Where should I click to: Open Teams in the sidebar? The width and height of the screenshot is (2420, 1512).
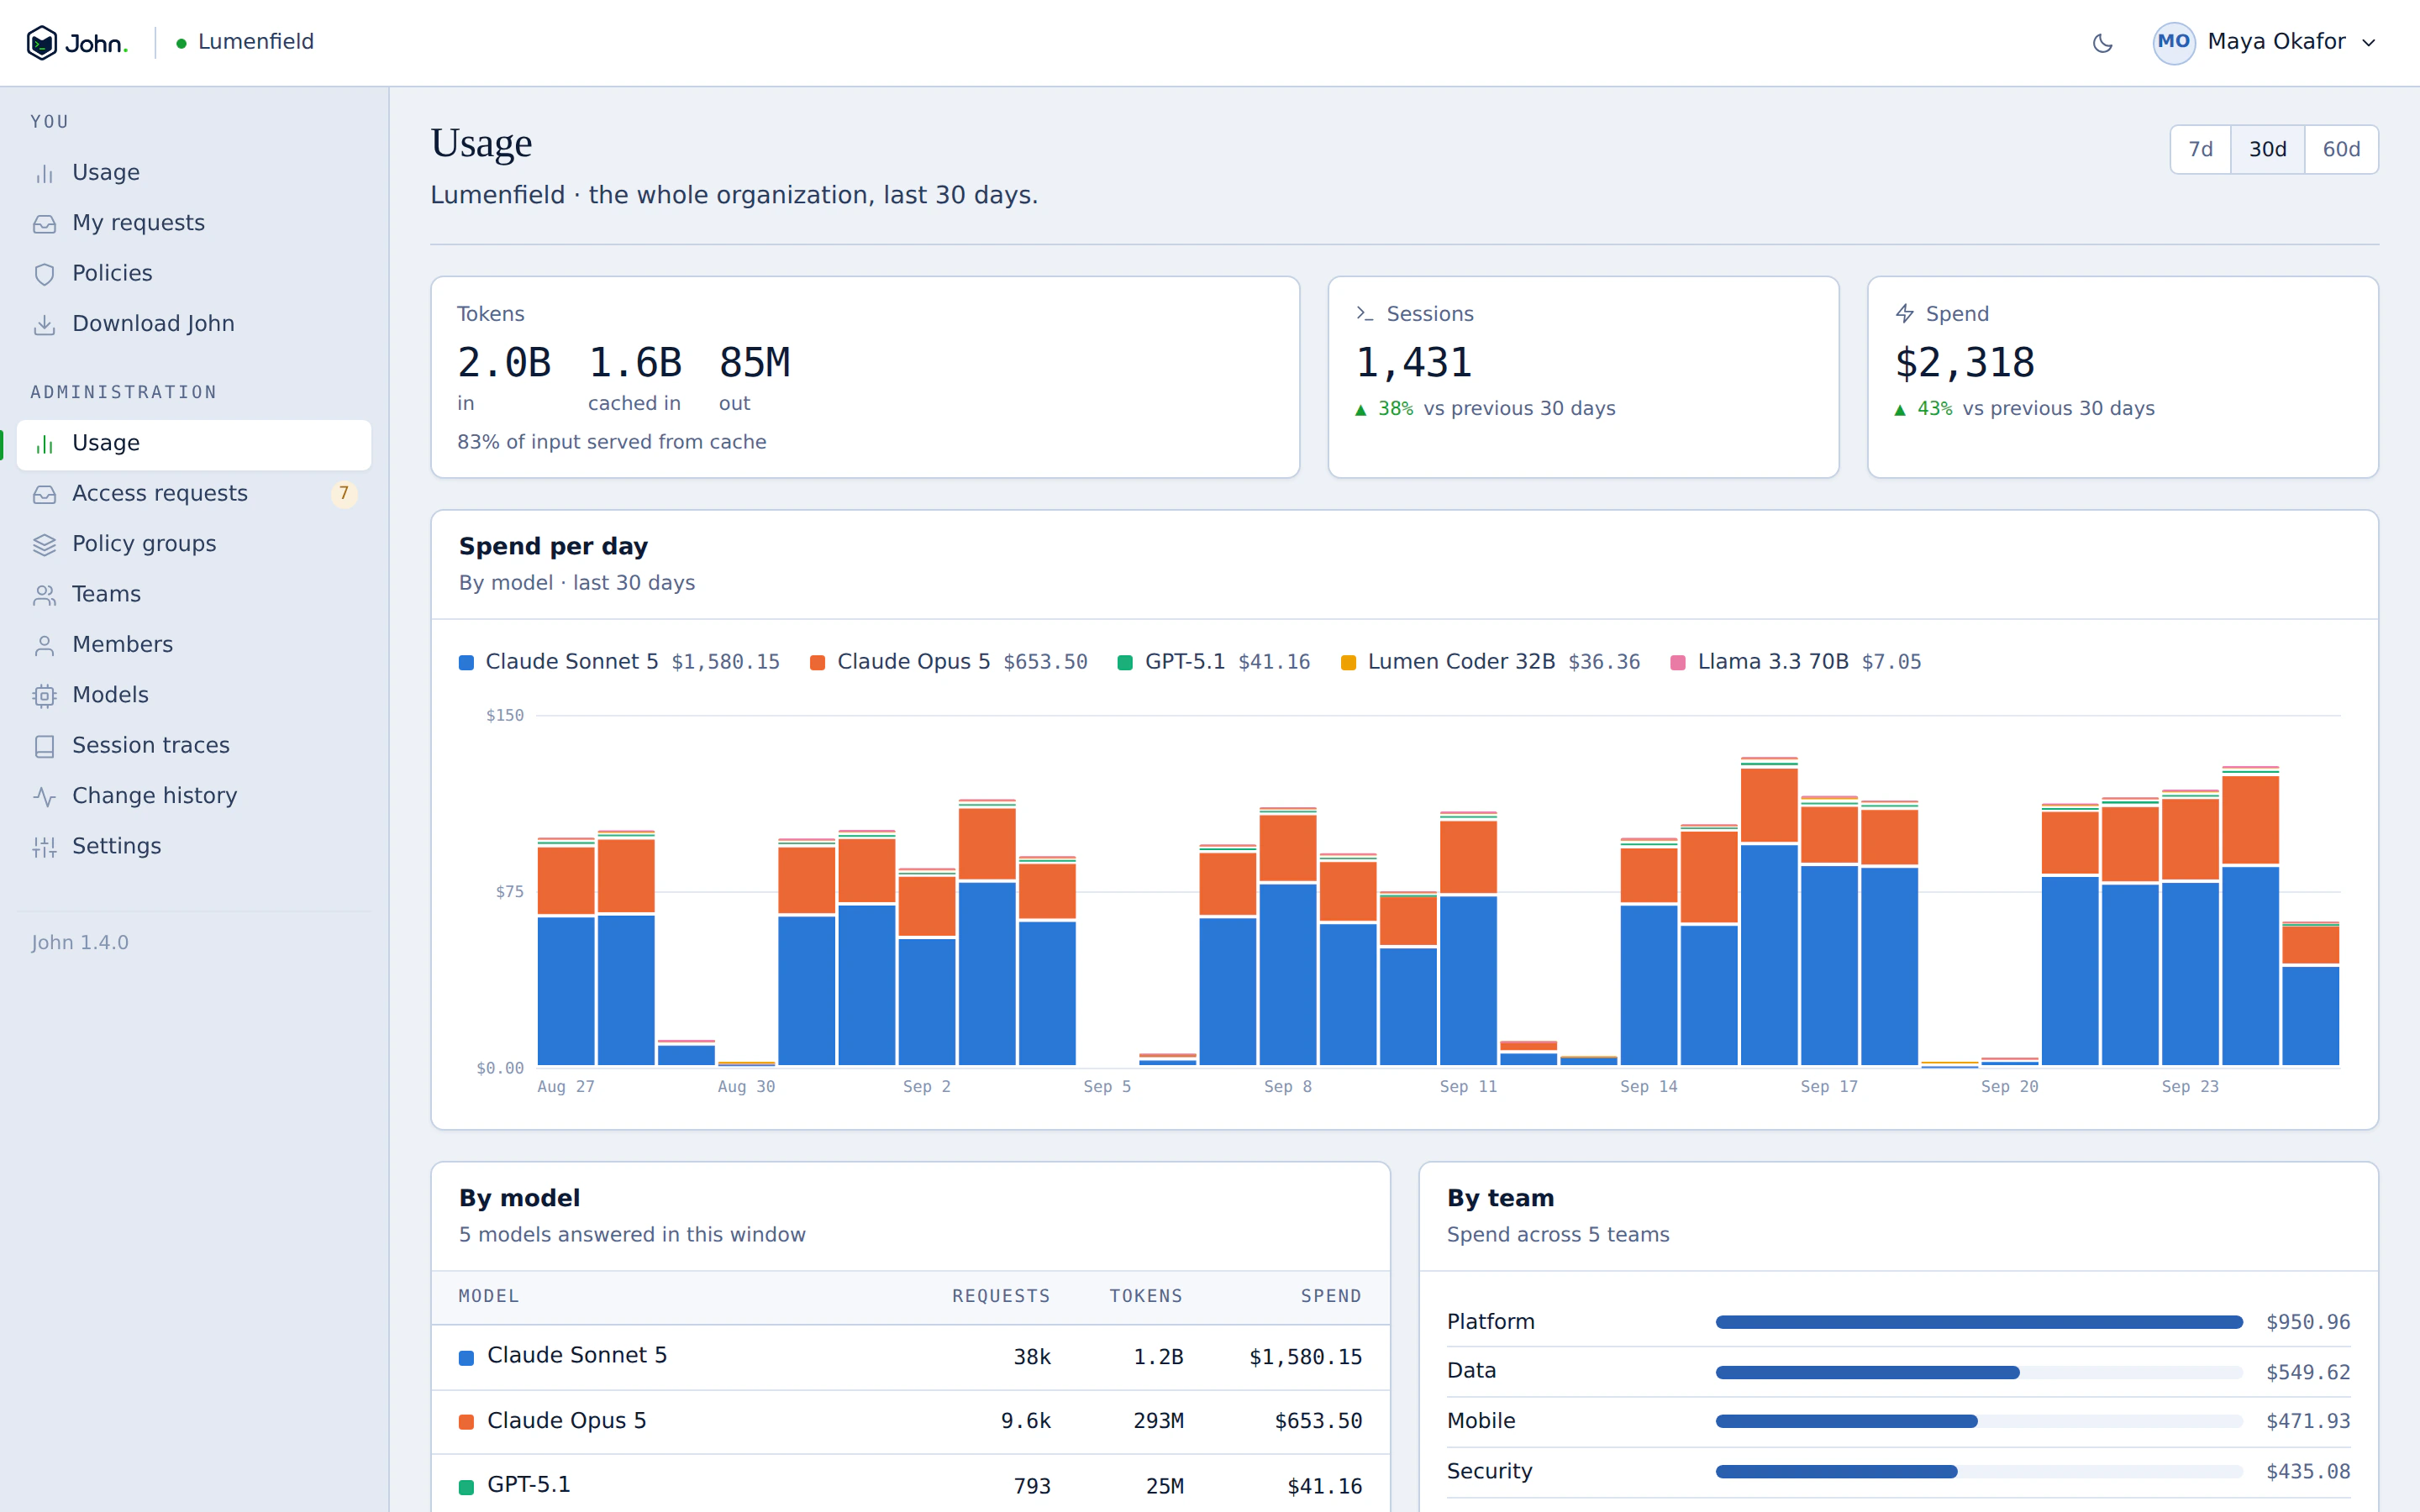click(194, 594)
